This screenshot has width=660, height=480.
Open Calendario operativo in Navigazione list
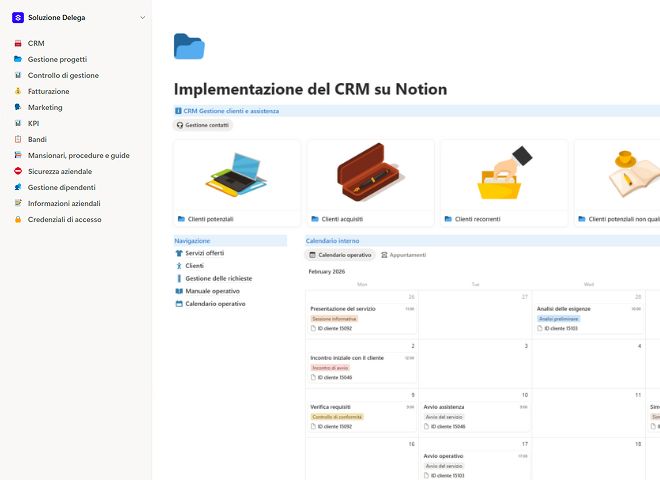(x=216, y=304)
